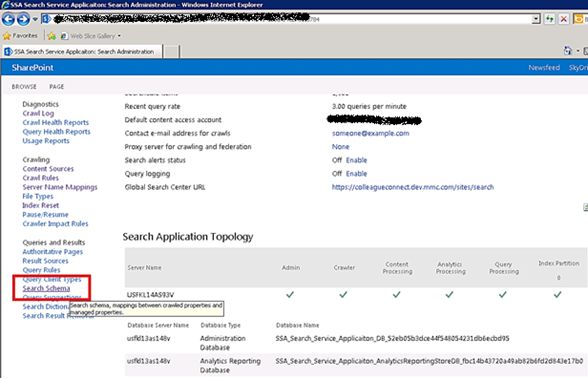Open Authoritative Pages link
The image size is (588, 379).
(52, 252)
